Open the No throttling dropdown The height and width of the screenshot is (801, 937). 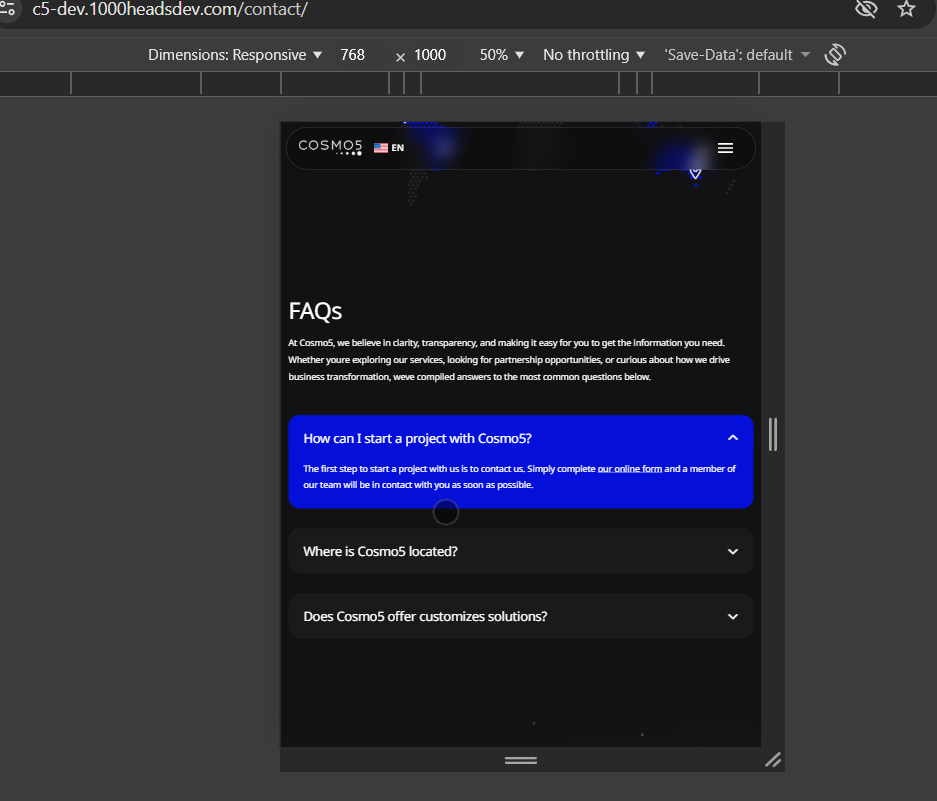(x=594, y=55)
